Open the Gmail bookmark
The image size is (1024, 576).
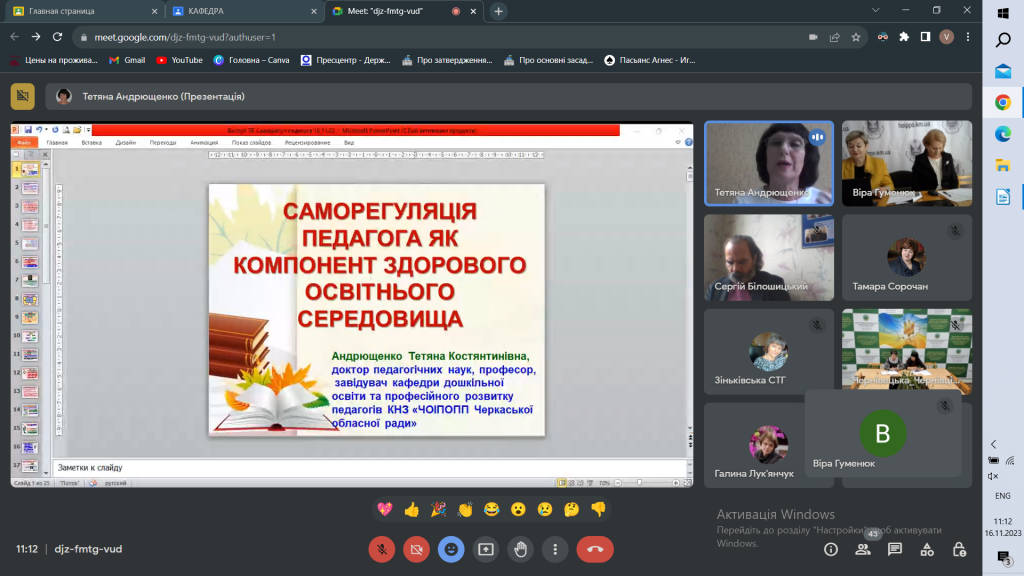[127, 60]
